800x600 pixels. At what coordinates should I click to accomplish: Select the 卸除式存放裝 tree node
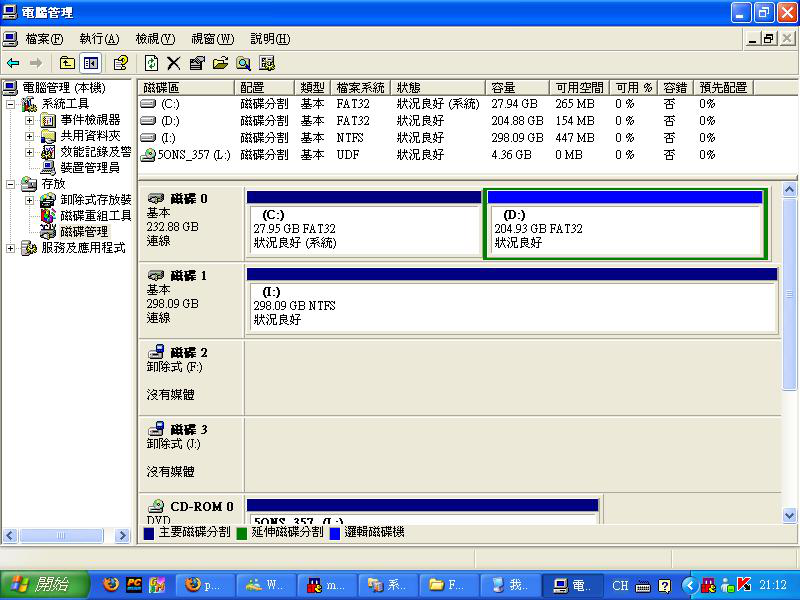[x=95, y=200]
